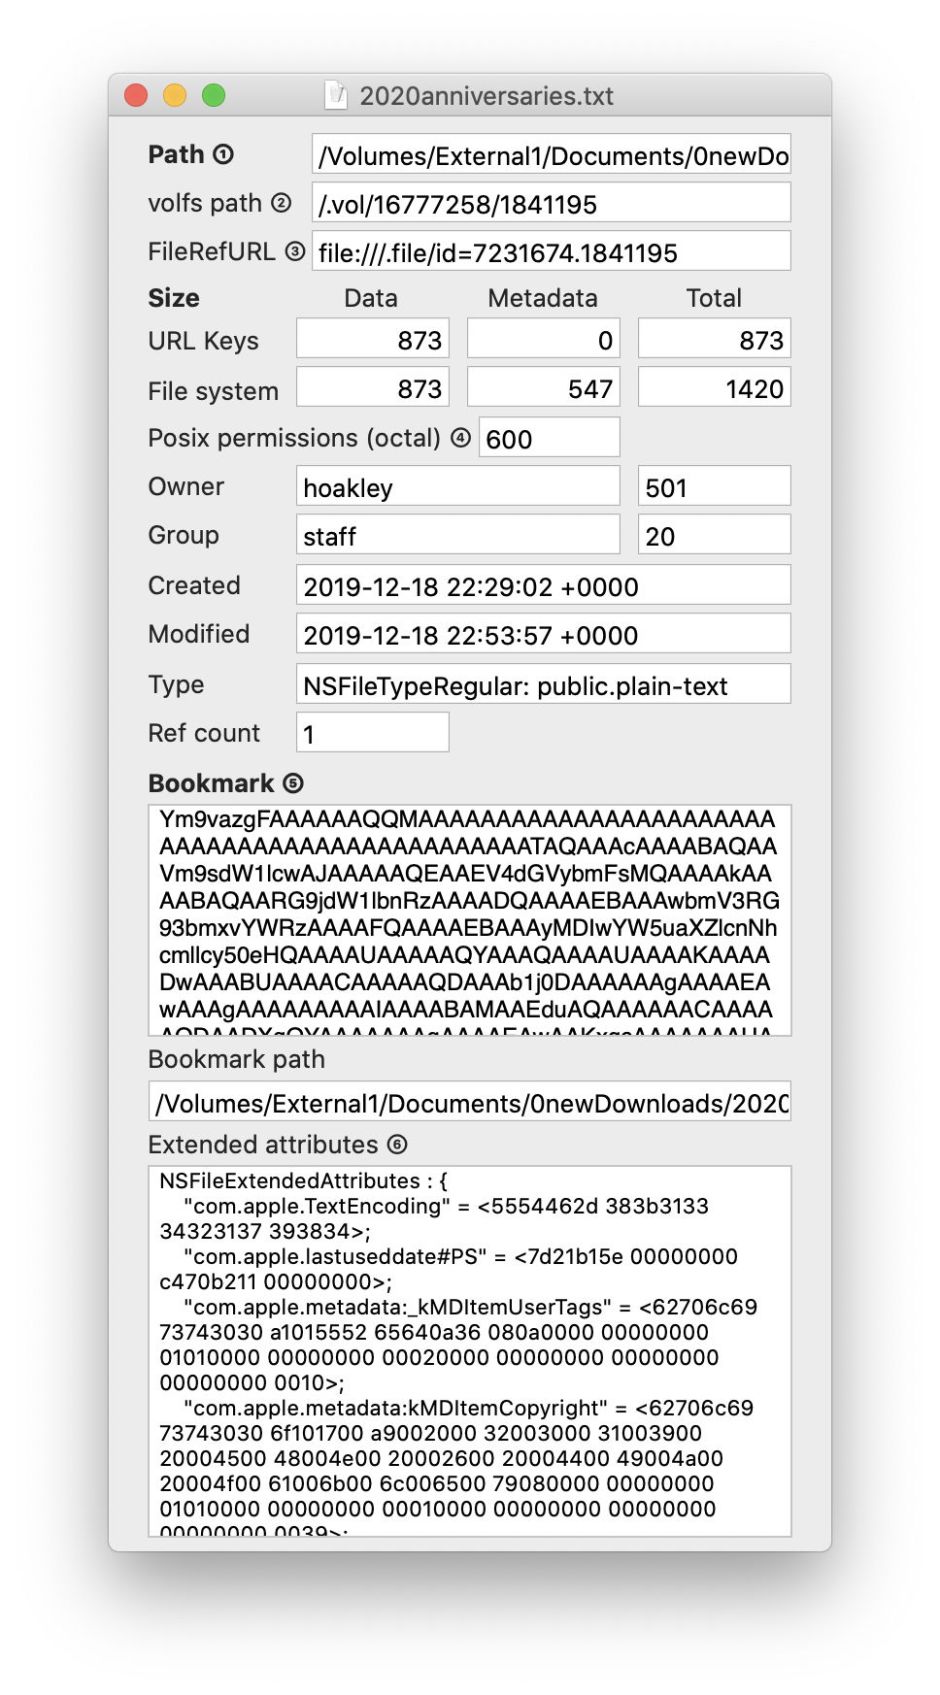Click the volfs path field with /.vol/16777258/1841195
The image size is (940, 1695).
(550, 203)
